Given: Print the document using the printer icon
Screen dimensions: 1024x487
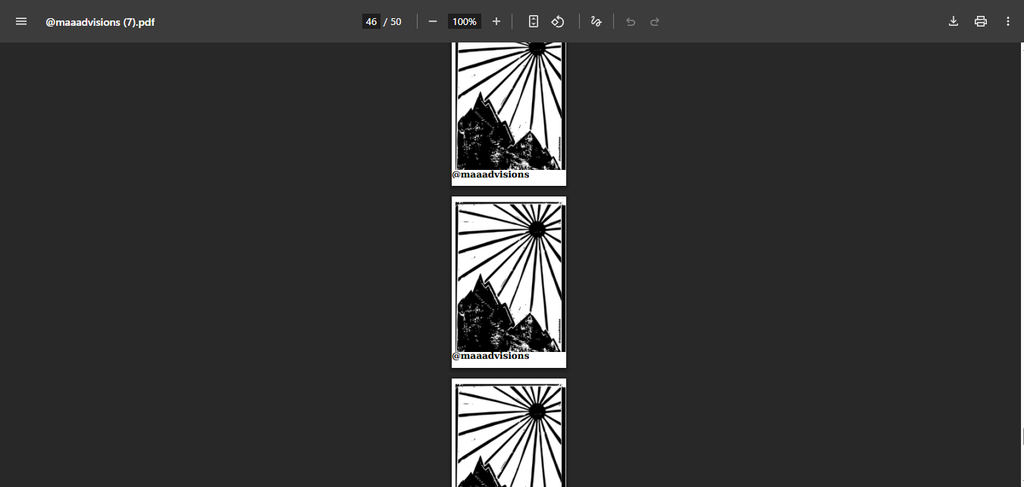Looking at the screenshot, I should click(980, 22).
